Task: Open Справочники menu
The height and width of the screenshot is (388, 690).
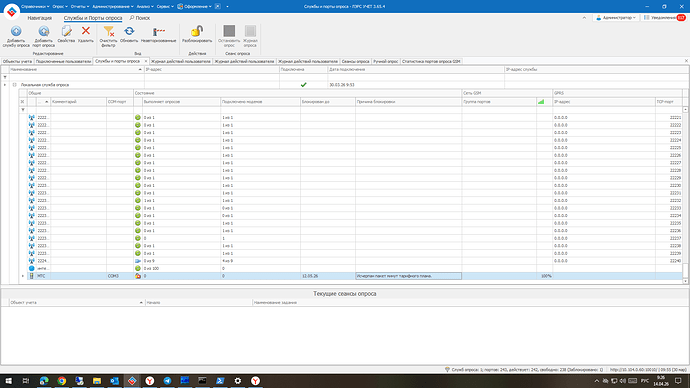Action: (x=35, y=7)
